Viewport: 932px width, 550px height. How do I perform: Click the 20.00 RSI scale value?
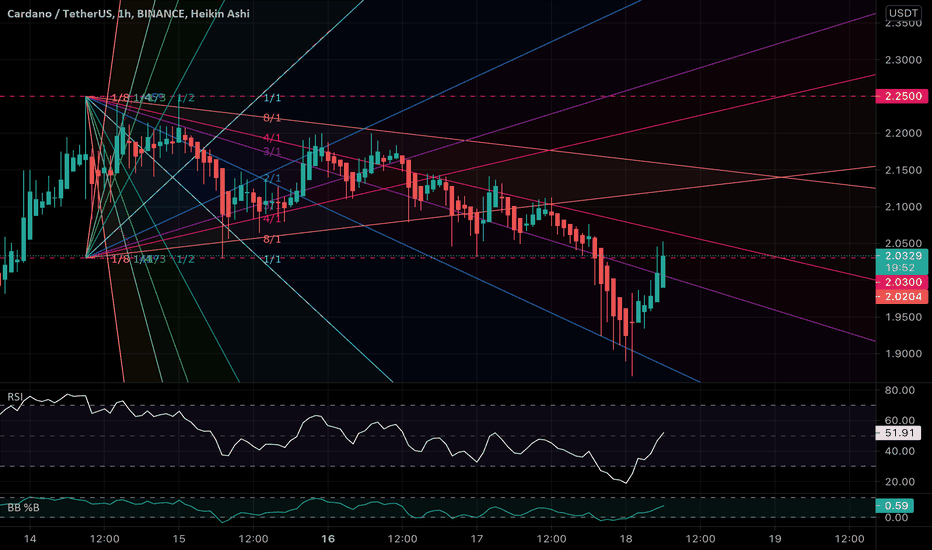point(899,482)
